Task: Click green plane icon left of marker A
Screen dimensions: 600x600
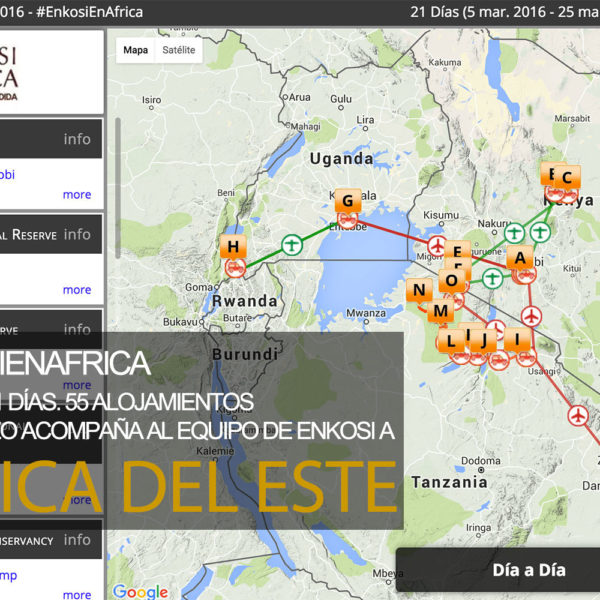Action: [492, 279]
